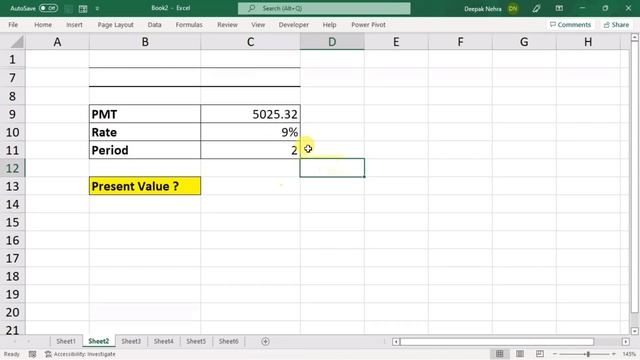Select column D header
640x360 pixels.
332,42
